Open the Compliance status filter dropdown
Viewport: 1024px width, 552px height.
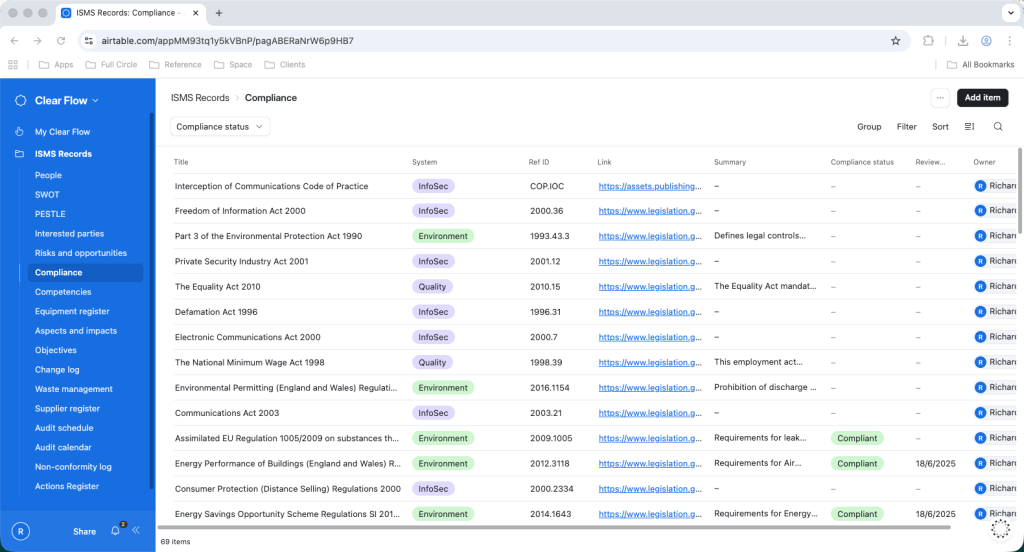point(220,127)
